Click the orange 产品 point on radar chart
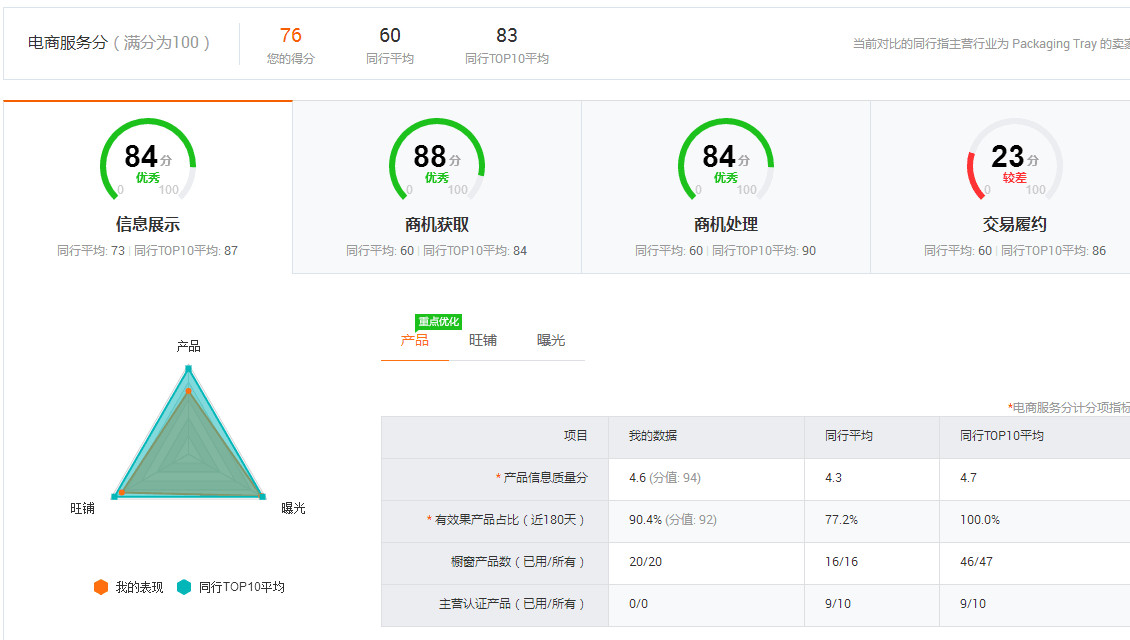The width and height of the screenshot is (1130, 640). pos(188,390)
